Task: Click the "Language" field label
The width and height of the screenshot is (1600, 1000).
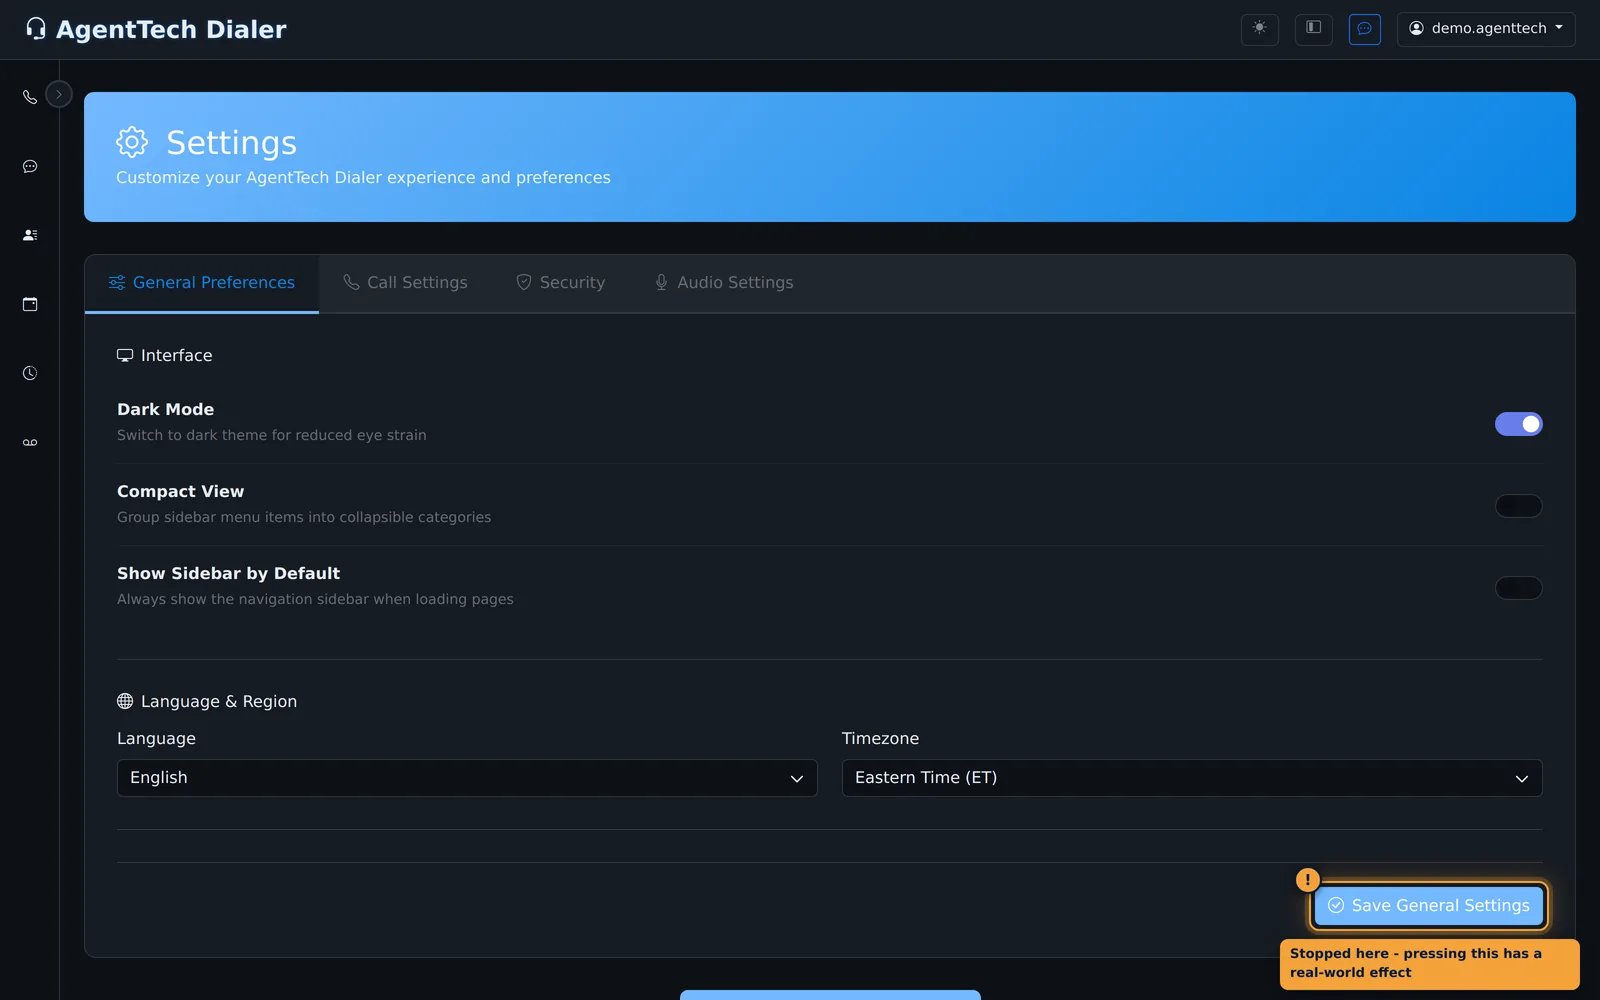Action: coord(156,739)
